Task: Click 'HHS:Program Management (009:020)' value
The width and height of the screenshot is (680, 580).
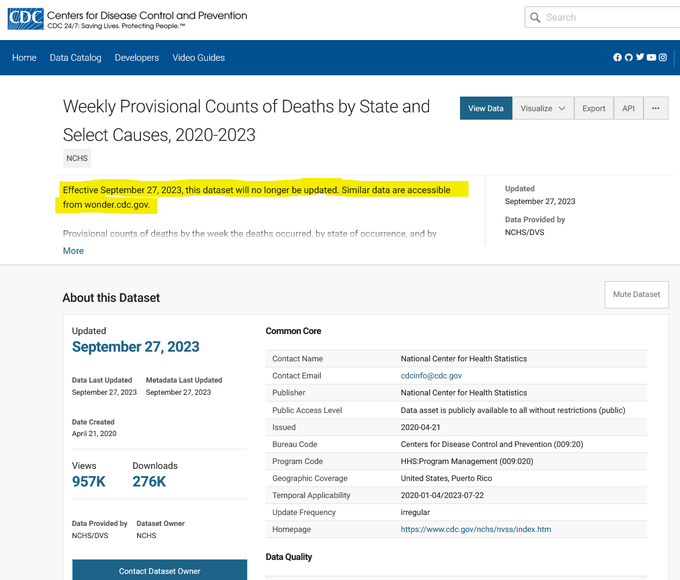Action: (467, 461)
